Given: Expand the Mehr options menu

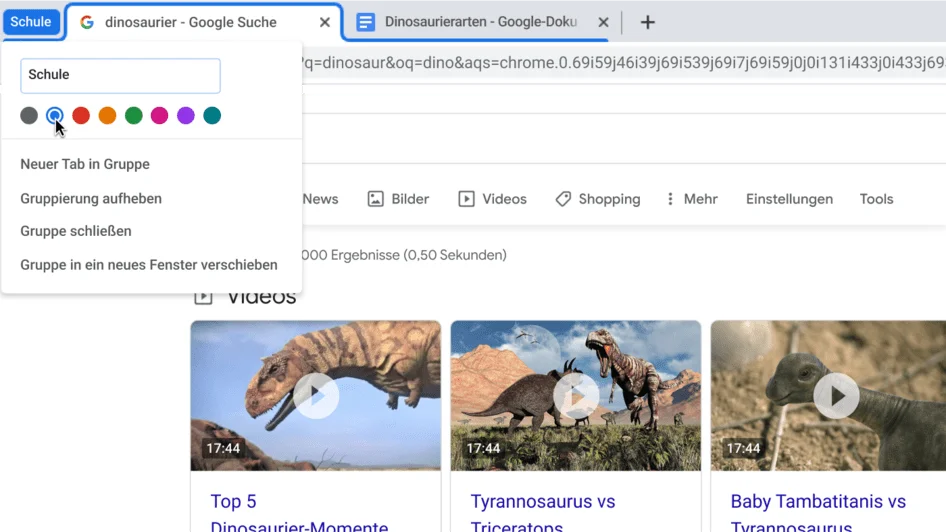Looking at the screenshot, I should coord(692,199).
